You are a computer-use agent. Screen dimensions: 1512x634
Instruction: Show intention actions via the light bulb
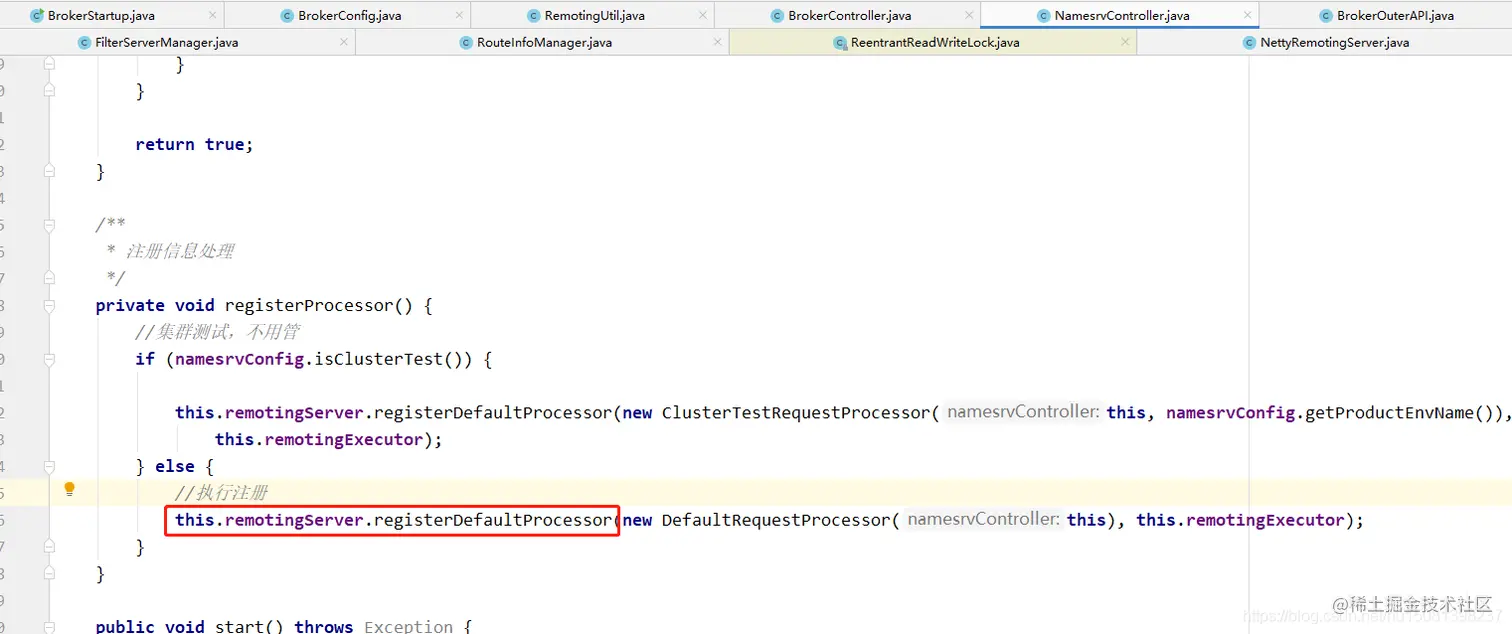(69, 489)
